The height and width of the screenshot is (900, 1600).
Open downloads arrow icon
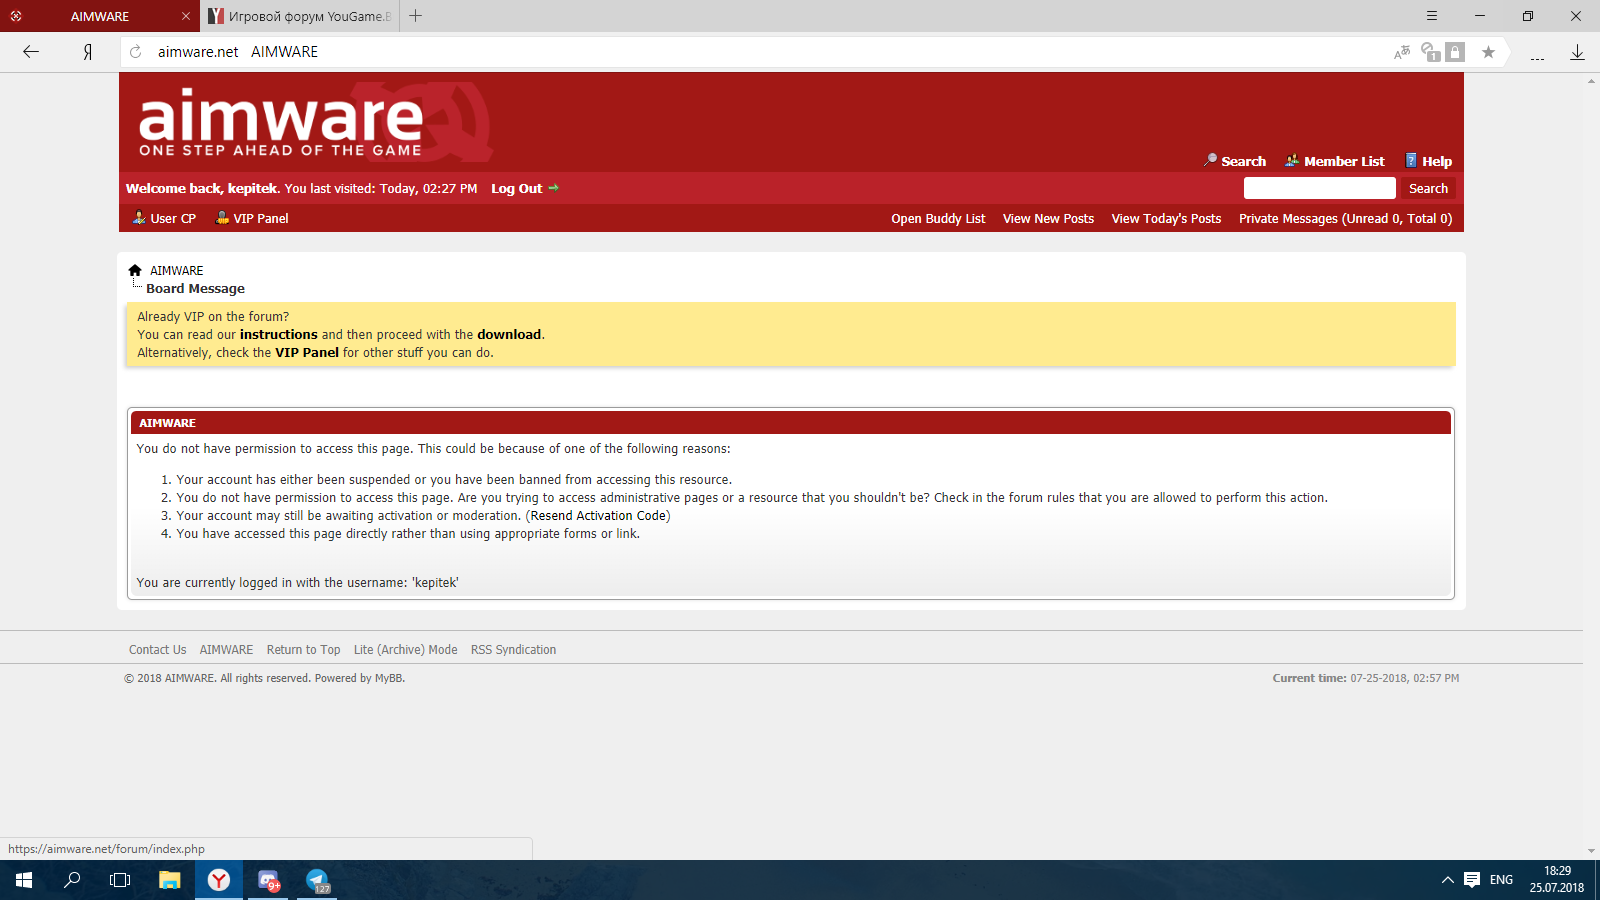[1577, 52]
